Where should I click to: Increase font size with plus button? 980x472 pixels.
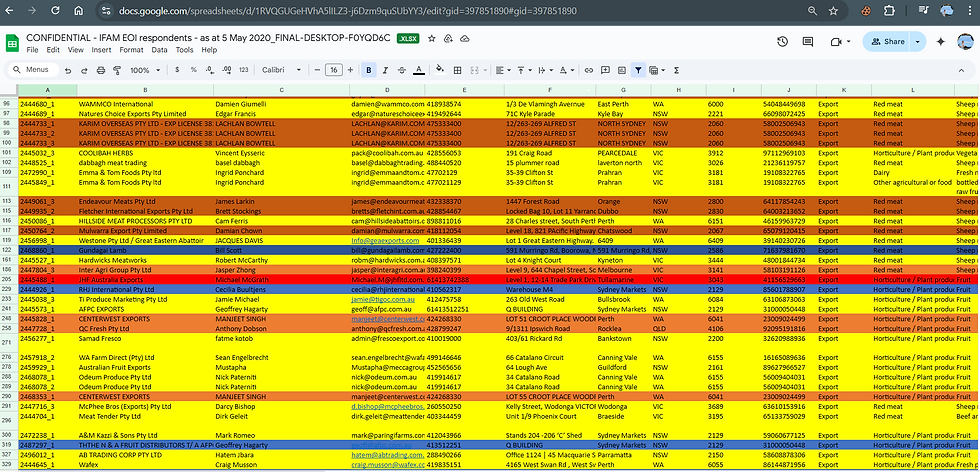(x=350, y=70)
